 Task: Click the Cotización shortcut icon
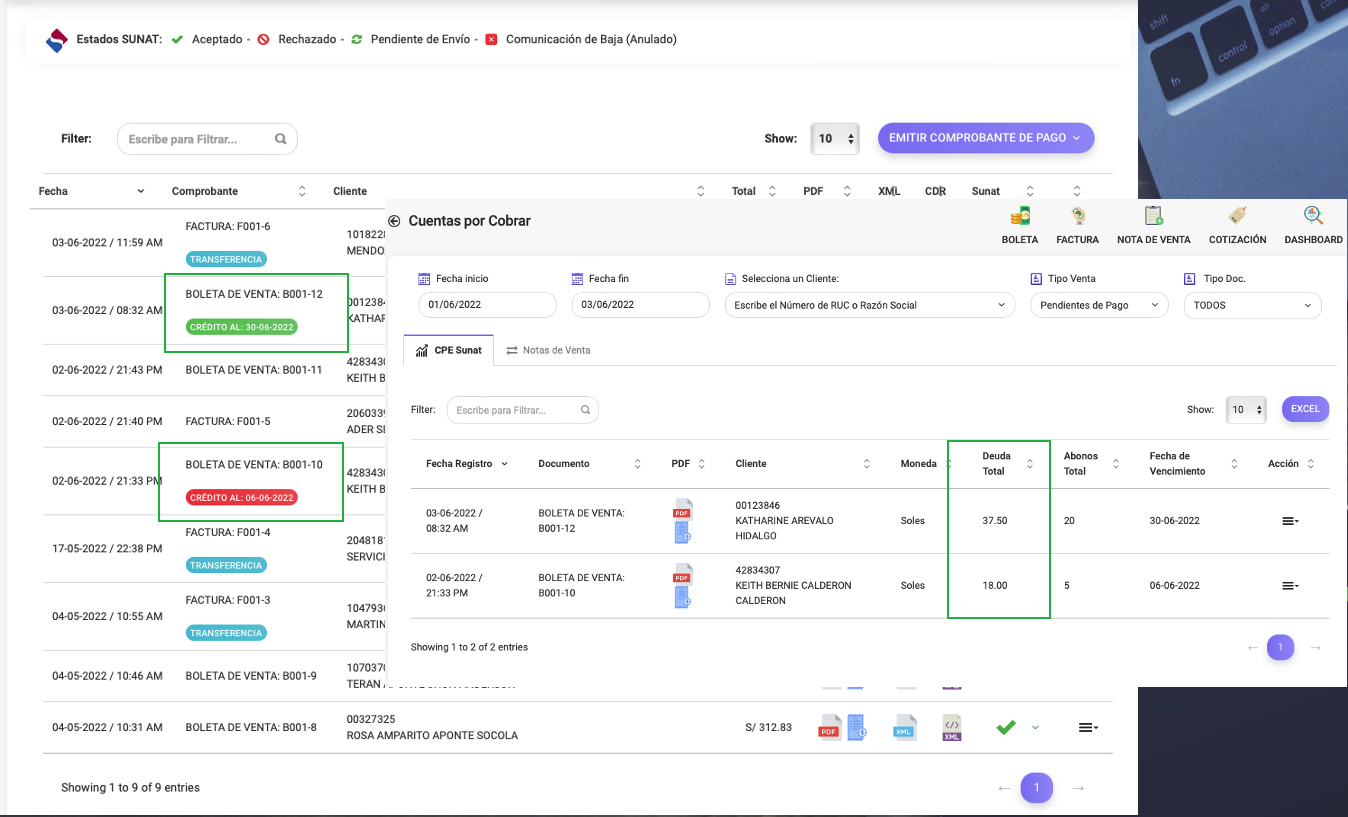point(1237,217)
